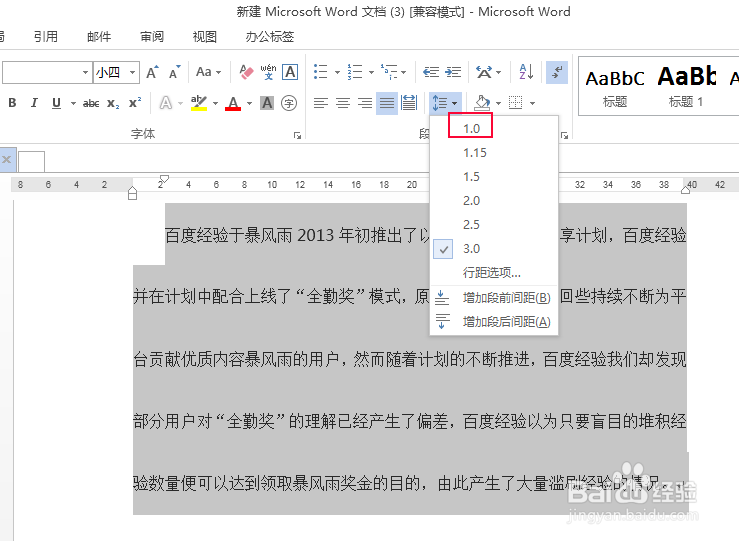
Task: Apply the 标题 1 style from gallery
Action: pyautogui.click(x=686, y=88)
